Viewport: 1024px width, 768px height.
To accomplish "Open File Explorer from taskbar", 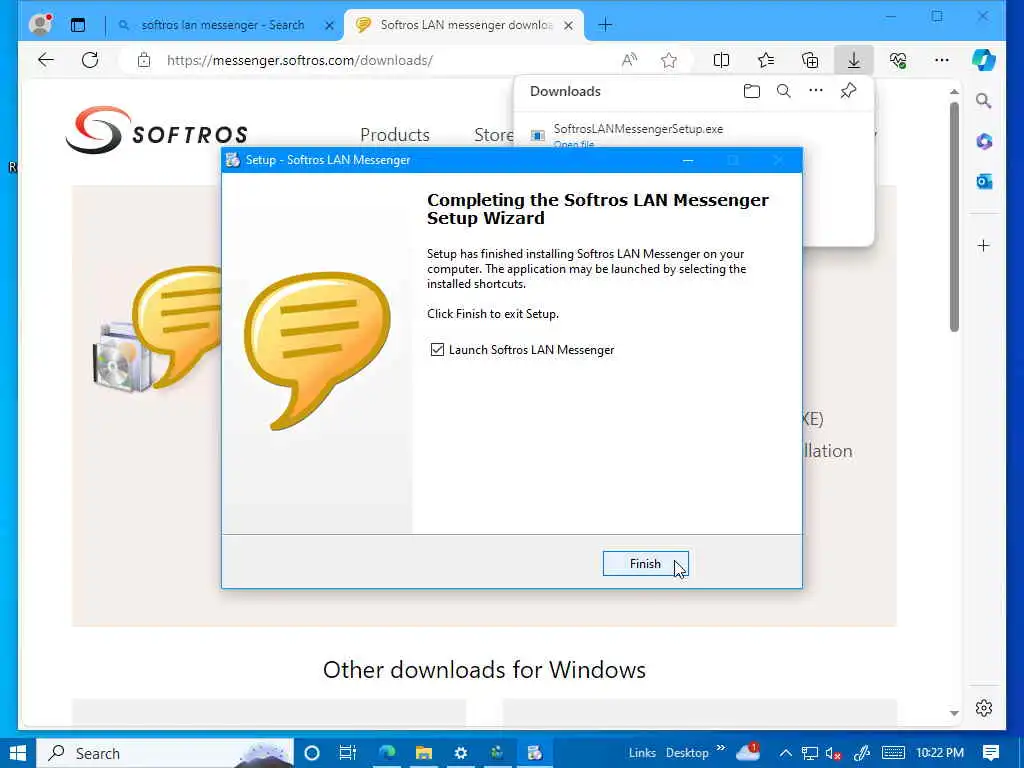I will (424, 753).
